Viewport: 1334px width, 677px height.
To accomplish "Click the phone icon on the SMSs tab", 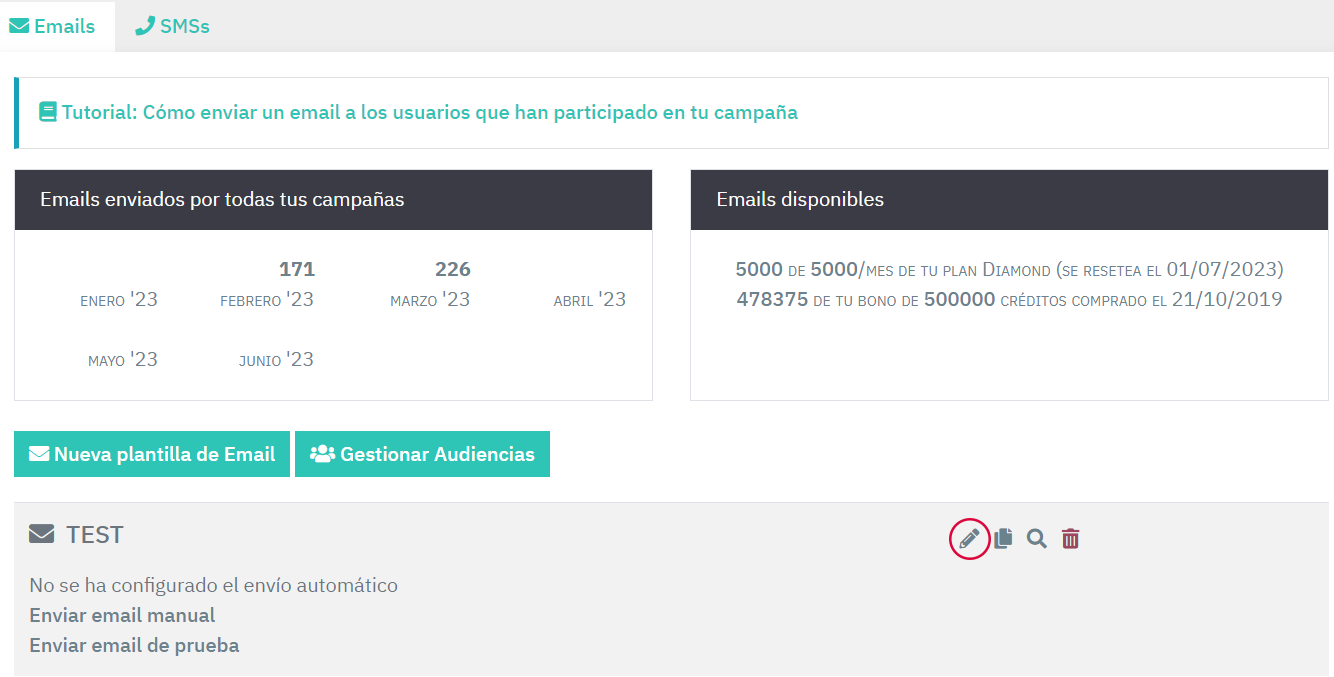I will tap(146, 26).
